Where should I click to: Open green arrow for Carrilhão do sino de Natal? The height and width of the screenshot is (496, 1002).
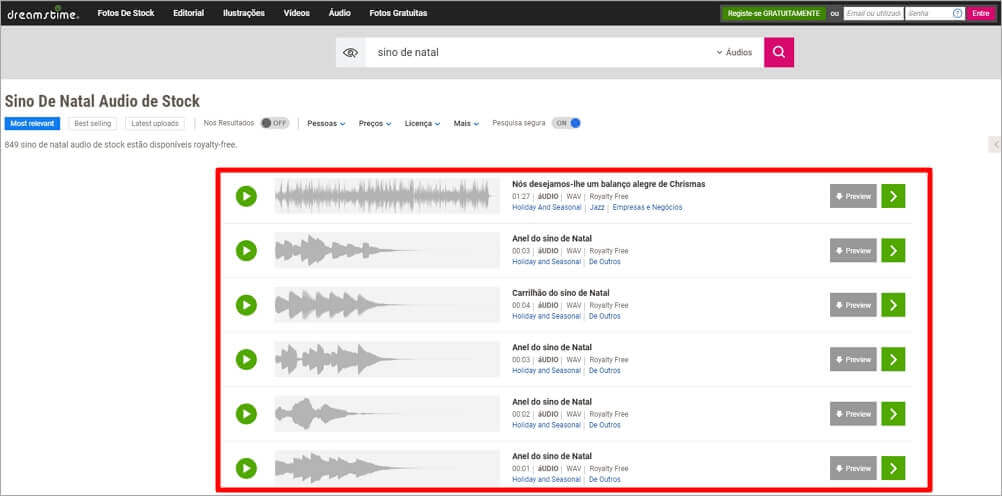click(893, 305)
